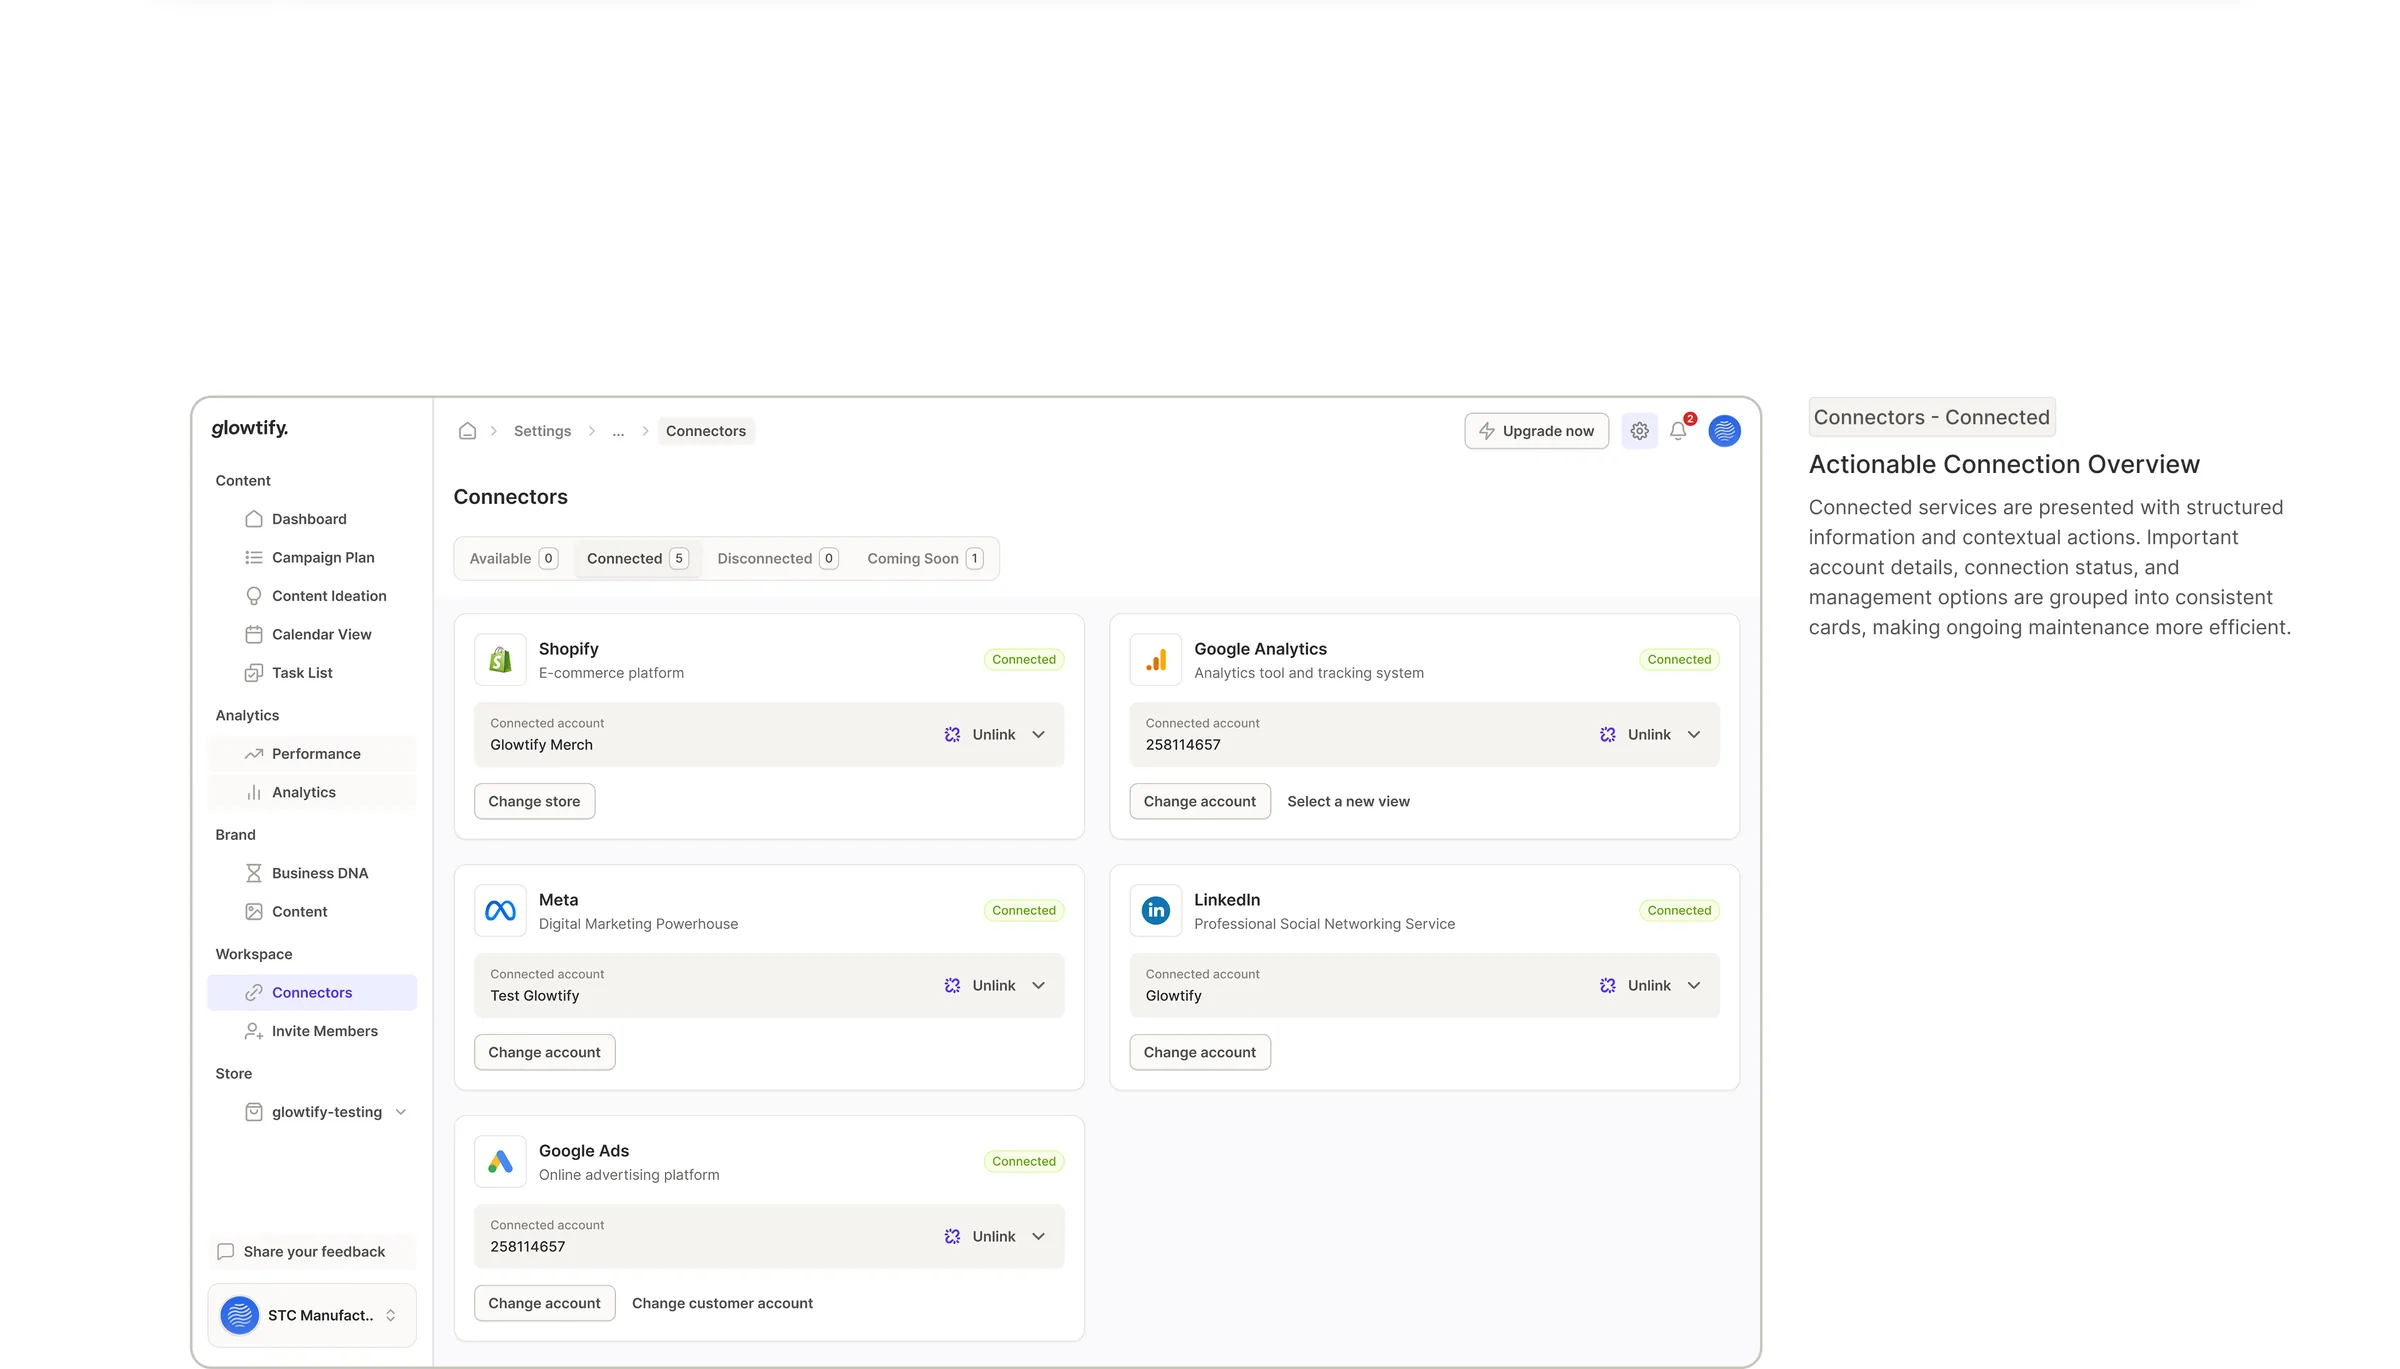
Task: Expand the Meta connected account chevron
Action: 1039,986
